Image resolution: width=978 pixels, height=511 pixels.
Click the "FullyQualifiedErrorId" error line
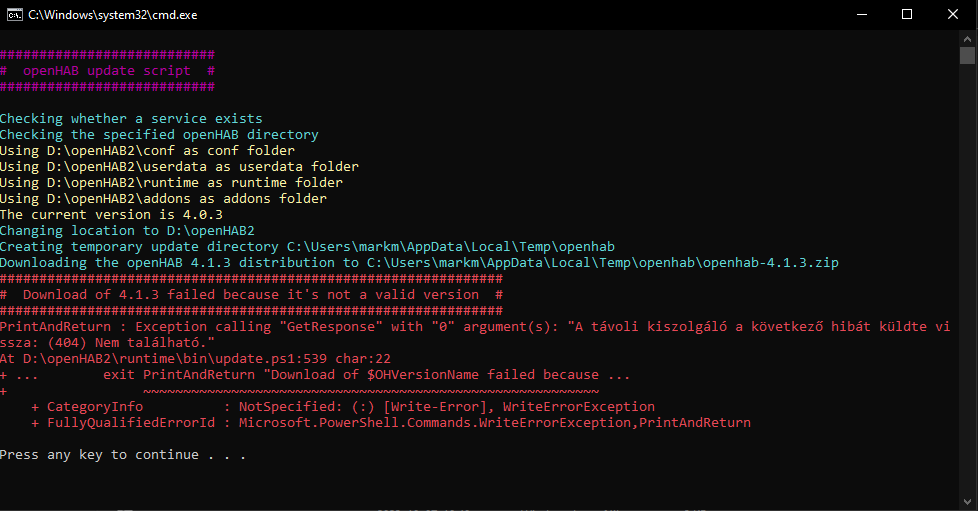click(x=391, y=423)
